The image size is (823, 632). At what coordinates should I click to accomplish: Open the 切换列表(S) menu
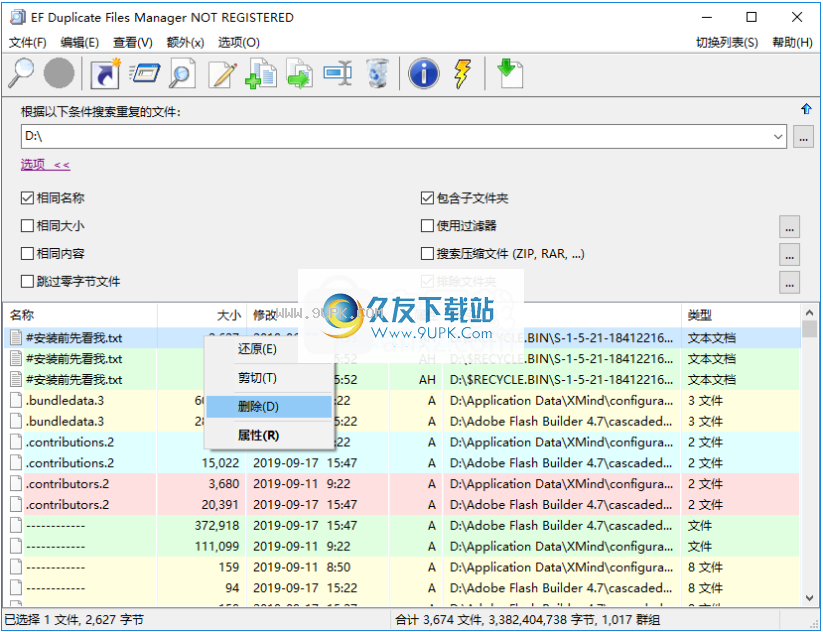point(727,43)
